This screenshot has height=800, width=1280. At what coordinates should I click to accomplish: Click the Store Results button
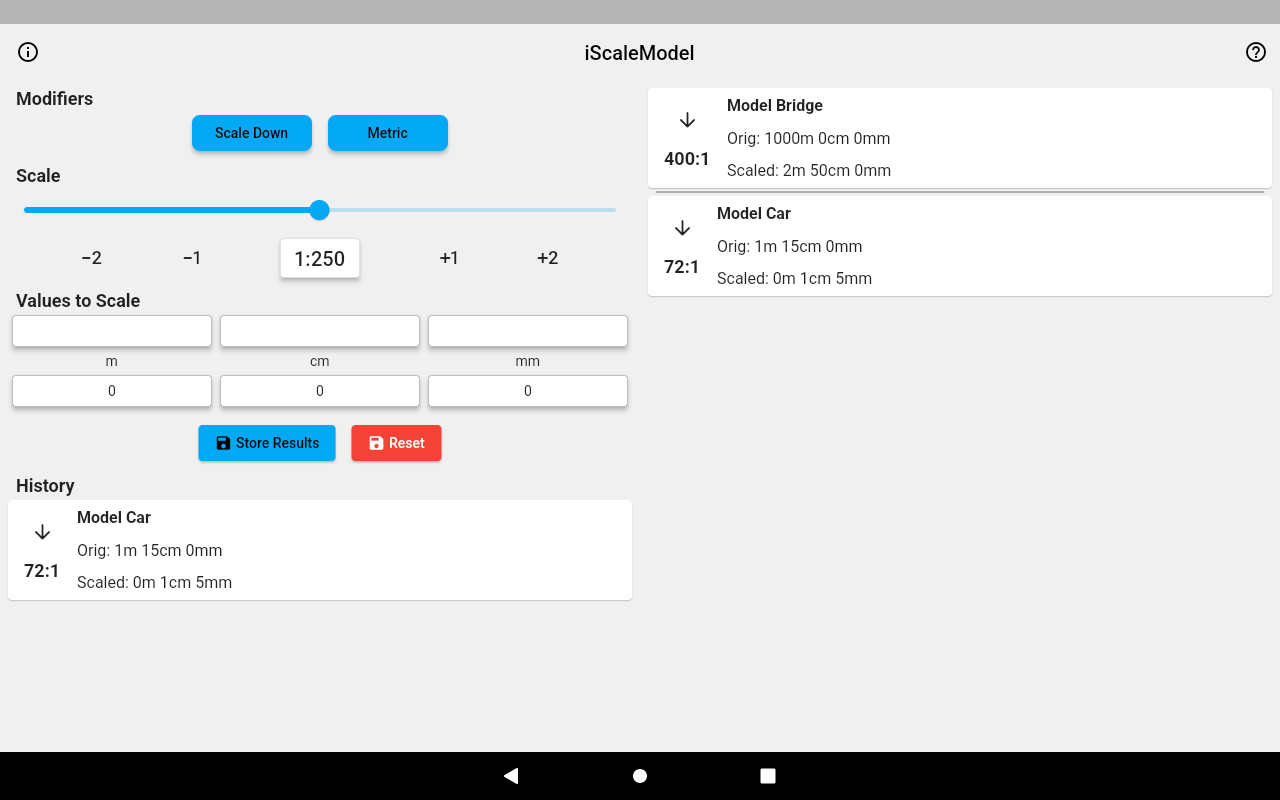pos(267,443)
